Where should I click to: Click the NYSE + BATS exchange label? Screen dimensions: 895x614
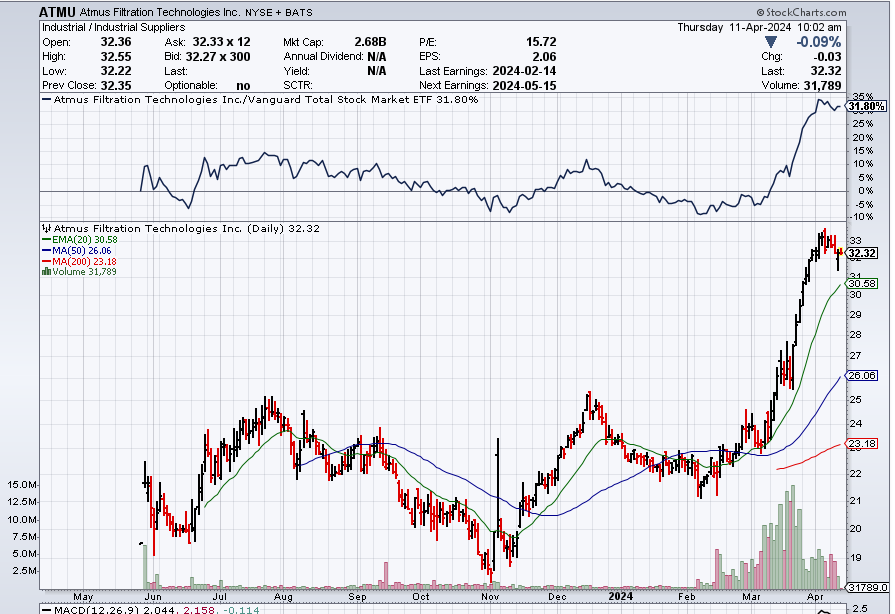[x=279, y=12]
